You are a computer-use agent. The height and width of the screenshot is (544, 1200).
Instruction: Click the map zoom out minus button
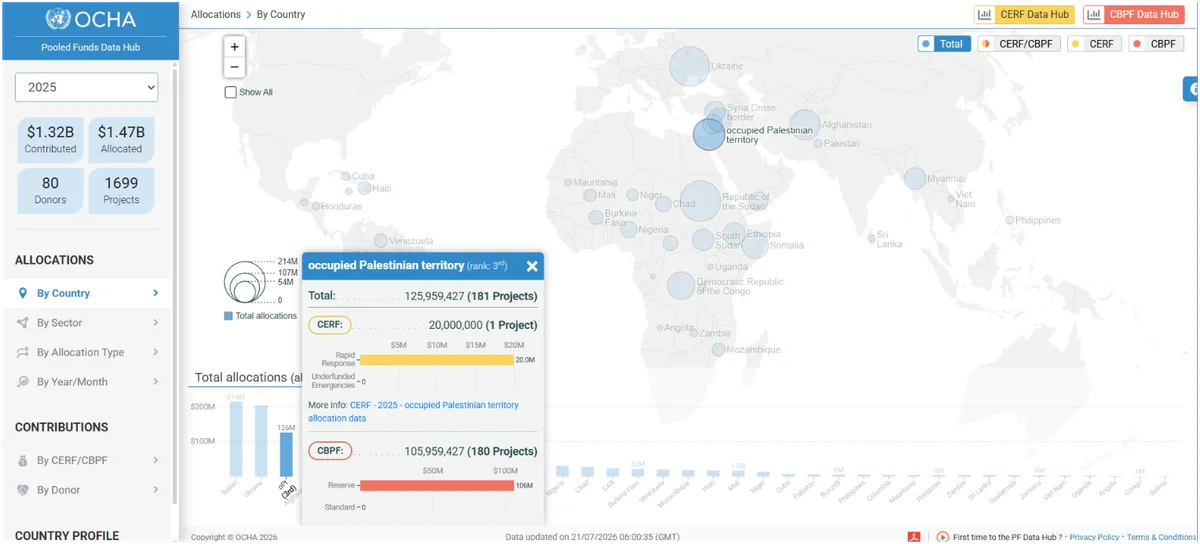[235, 68]
